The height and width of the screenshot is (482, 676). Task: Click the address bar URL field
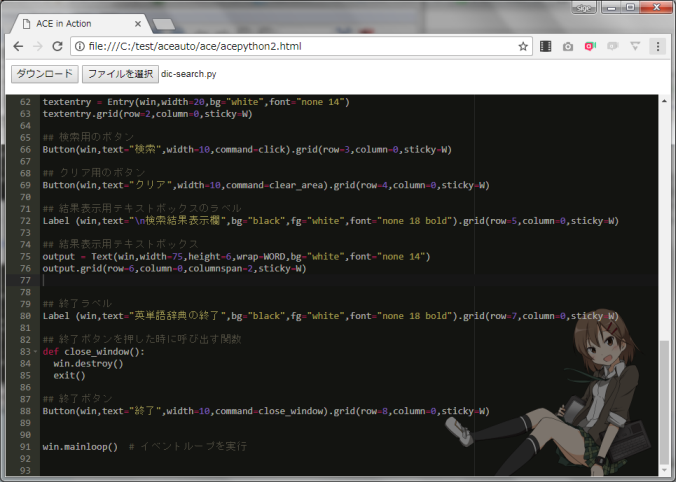[302, 46]
